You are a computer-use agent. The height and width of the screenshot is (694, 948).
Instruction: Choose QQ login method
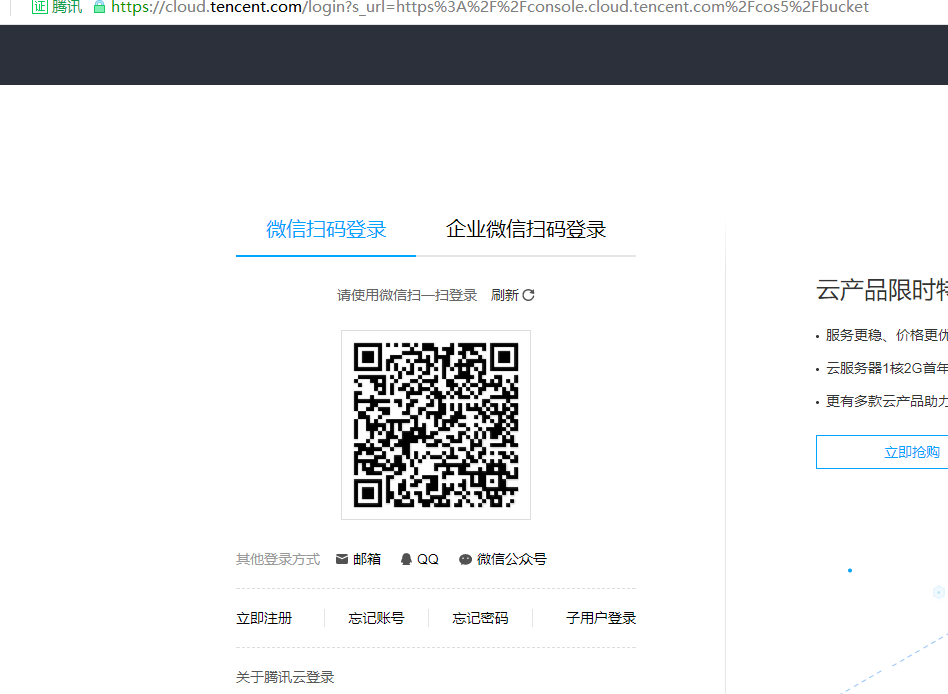(428, 559)
